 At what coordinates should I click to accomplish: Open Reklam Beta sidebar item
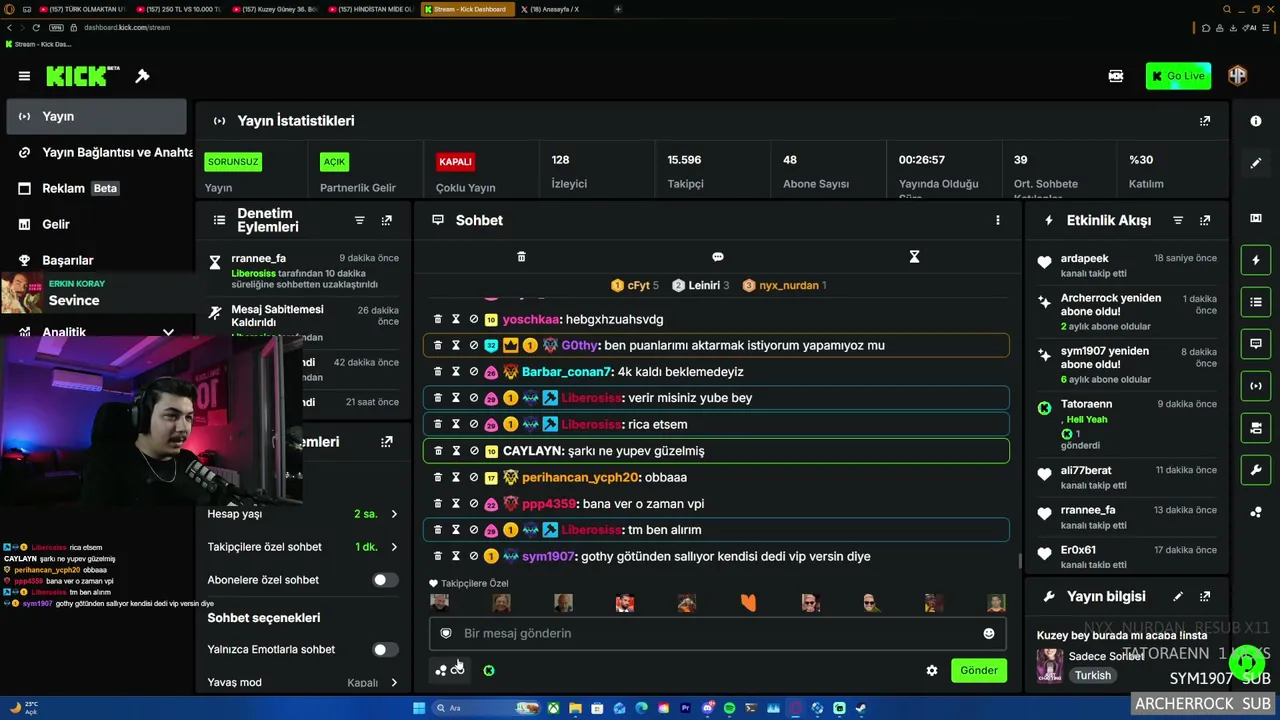(x=96, y=189)
